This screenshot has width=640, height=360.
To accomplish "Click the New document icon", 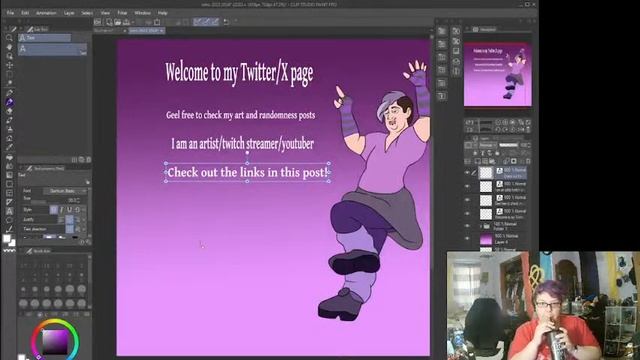I will (x=109, y=22).
